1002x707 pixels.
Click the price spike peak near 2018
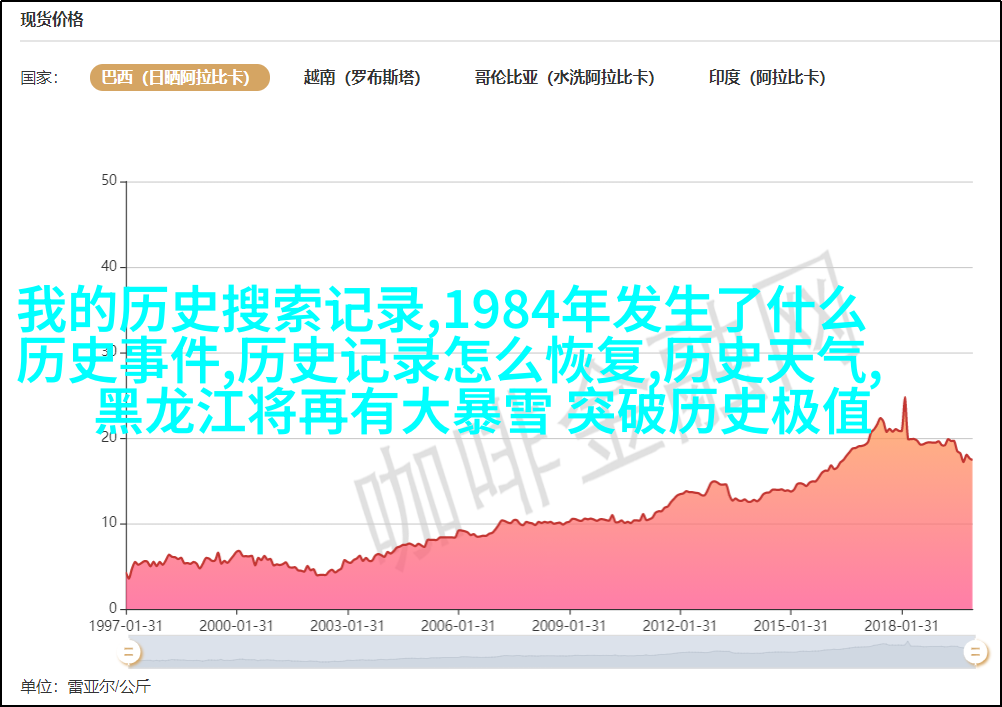click(905, 399)
